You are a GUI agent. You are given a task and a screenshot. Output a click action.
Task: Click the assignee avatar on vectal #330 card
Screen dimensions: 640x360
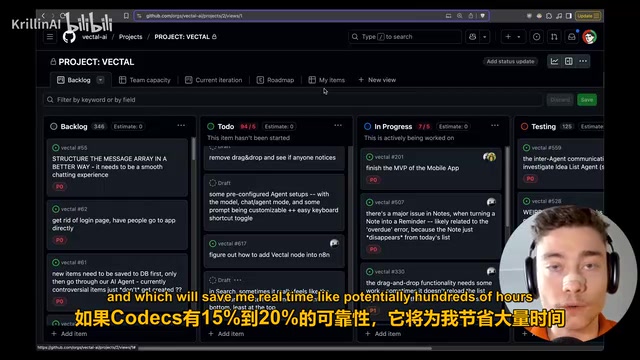tap(491, 271)
